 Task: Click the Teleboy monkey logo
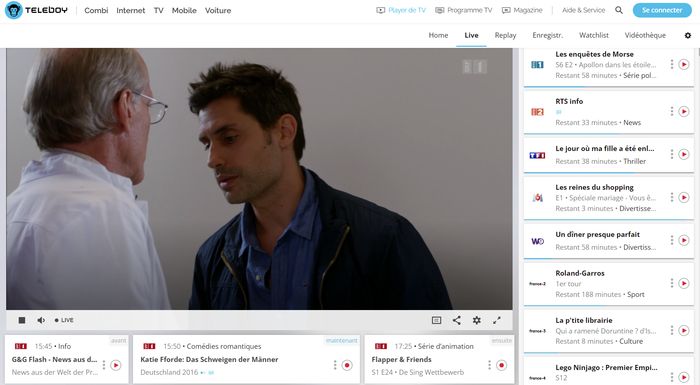(x=13, y=10)
